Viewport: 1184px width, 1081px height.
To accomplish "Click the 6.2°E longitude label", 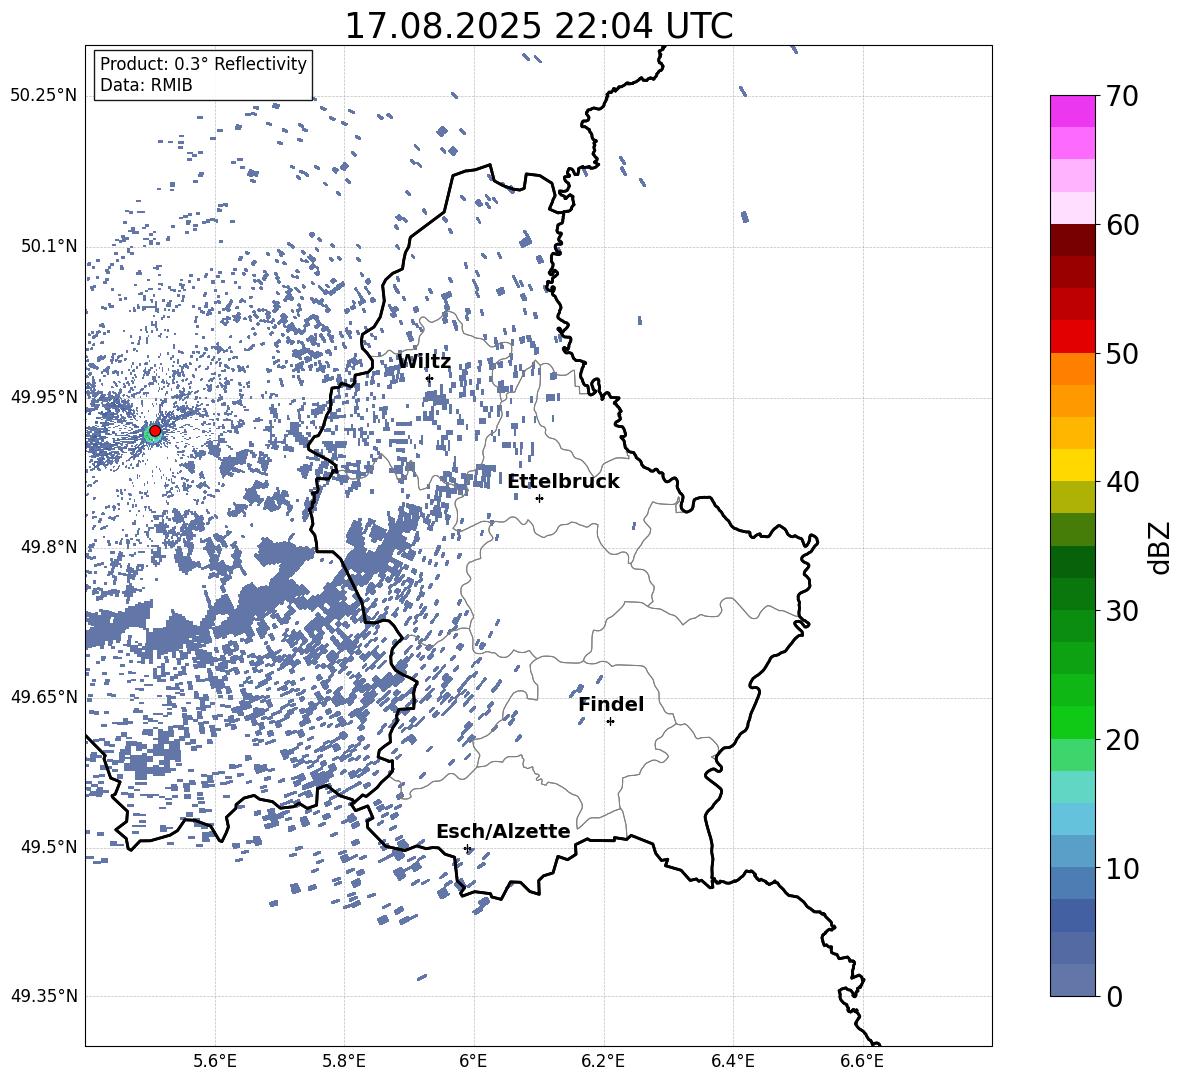I will point(603,1061).
